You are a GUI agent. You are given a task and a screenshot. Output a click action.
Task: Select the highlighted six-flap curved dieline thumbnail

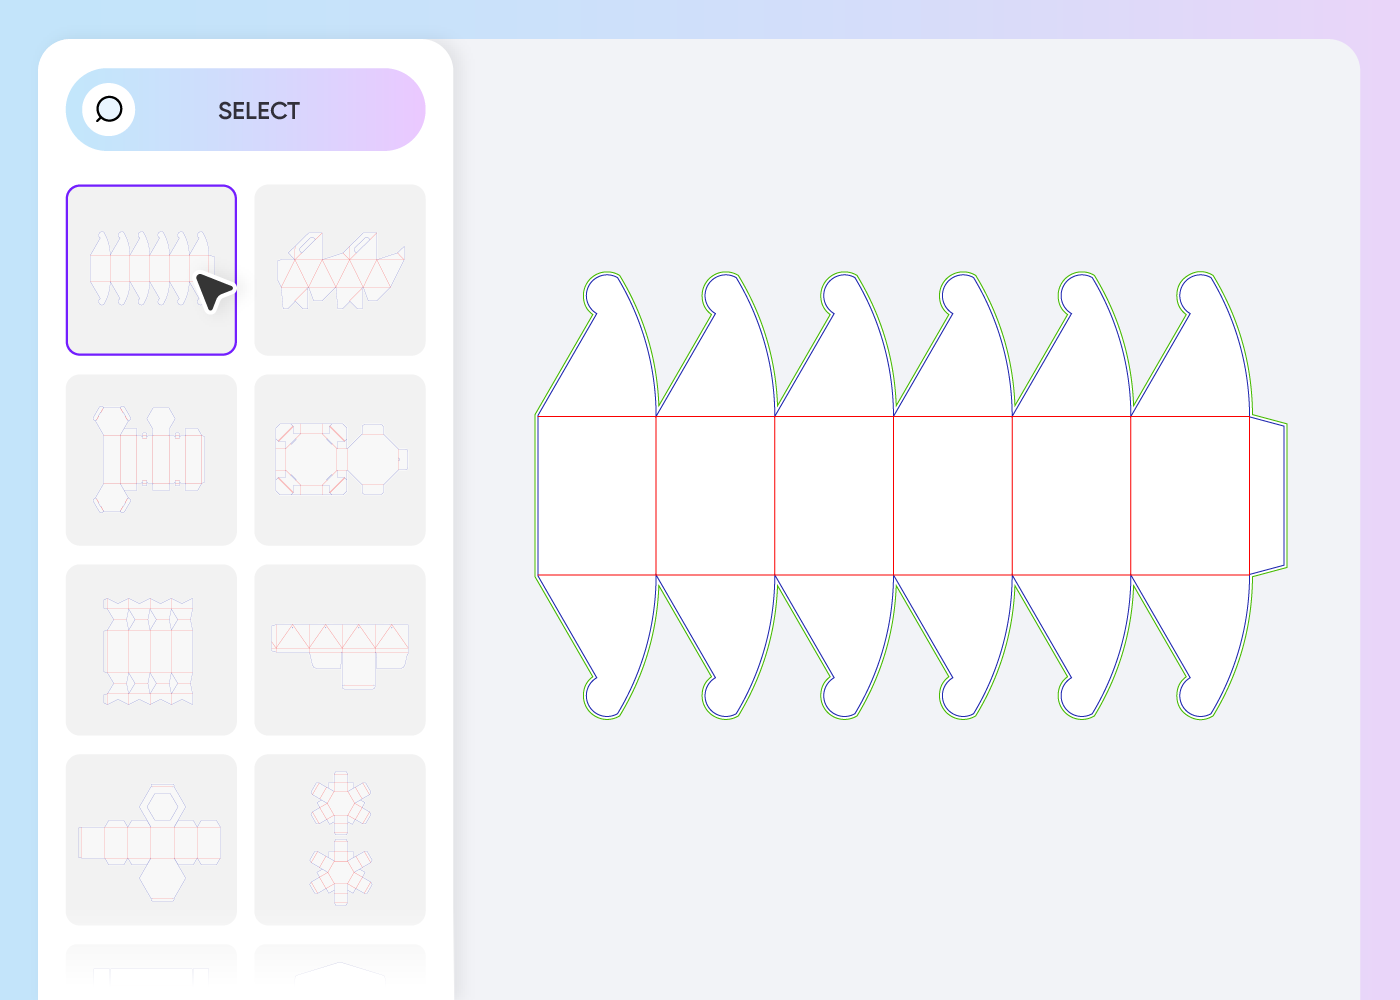(x=151, y=270)
